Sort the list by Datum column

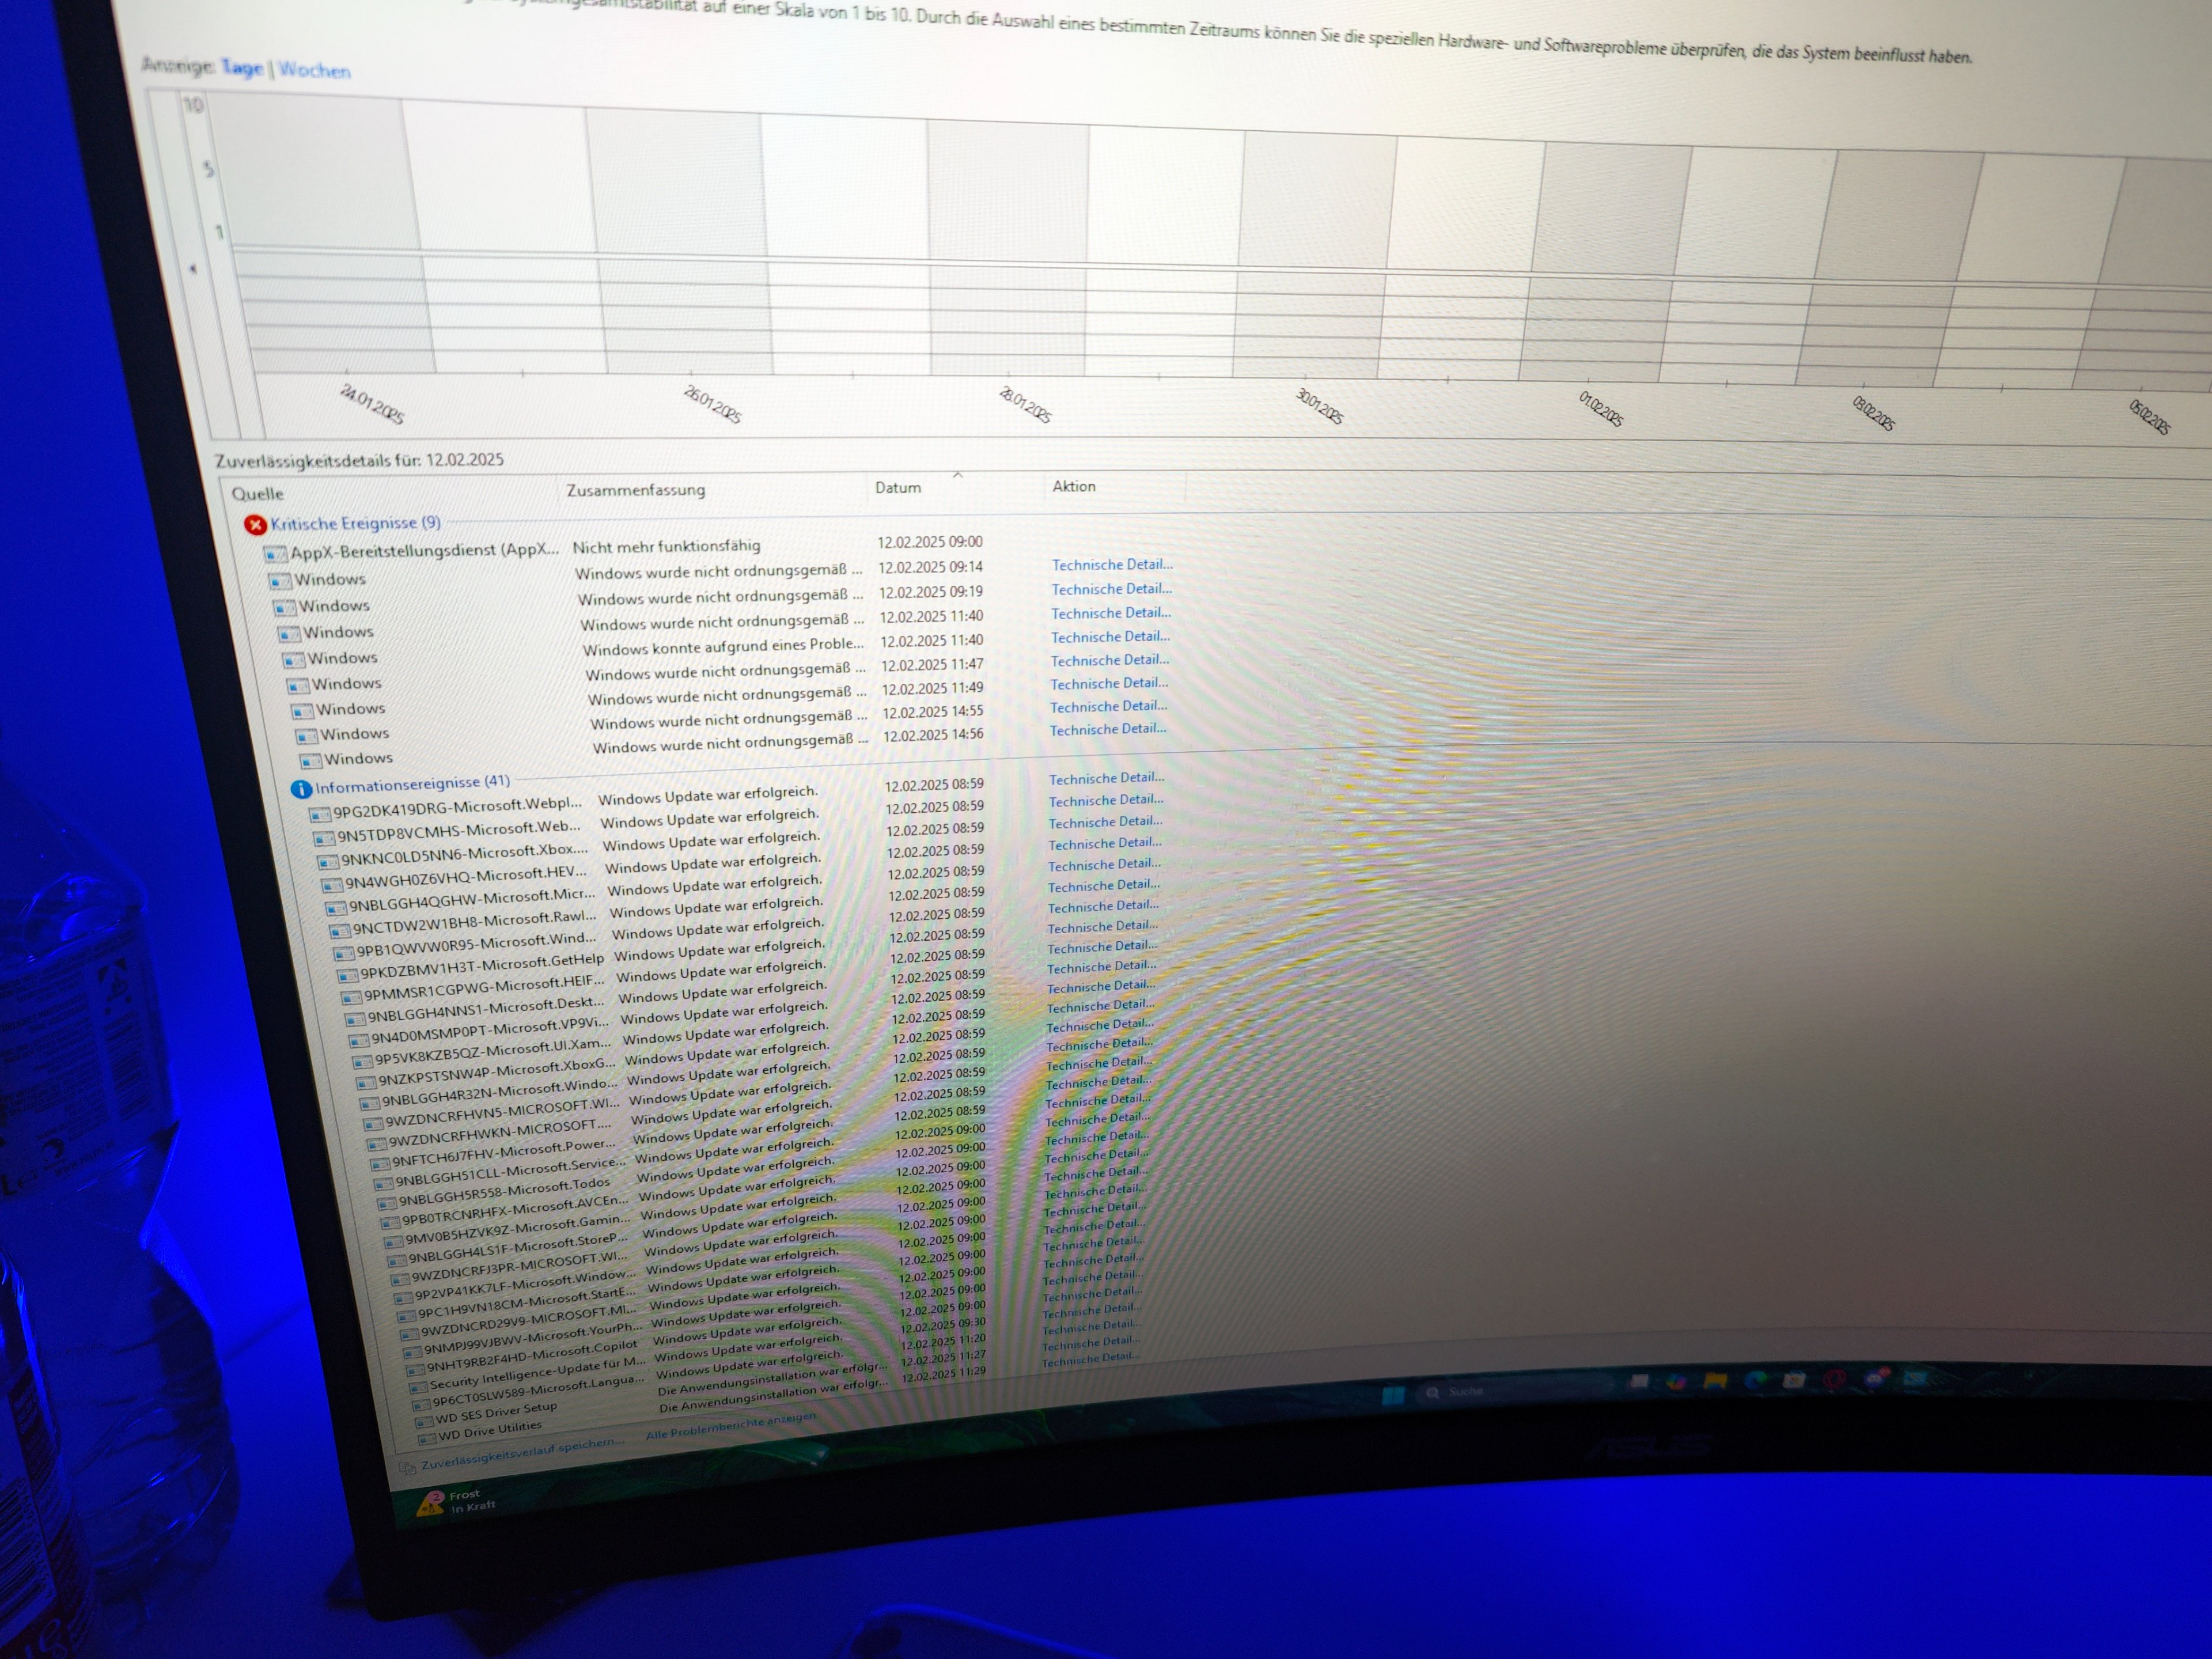click(898, 487)
